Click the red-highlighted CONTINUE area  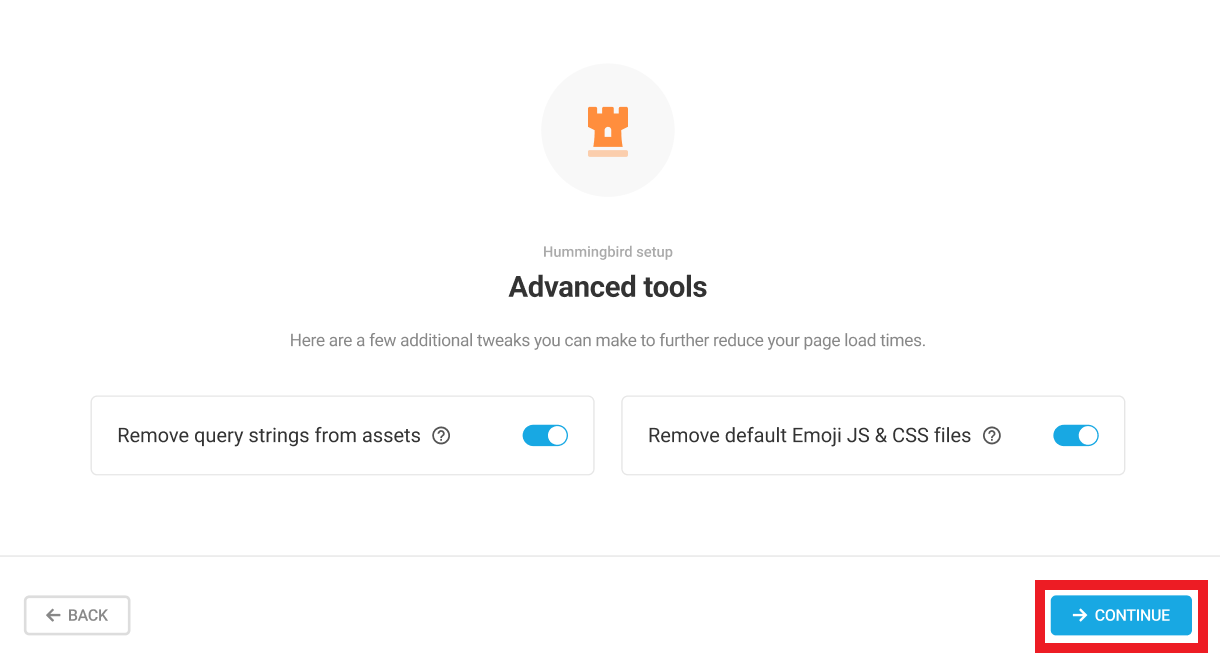point(1120,616)
